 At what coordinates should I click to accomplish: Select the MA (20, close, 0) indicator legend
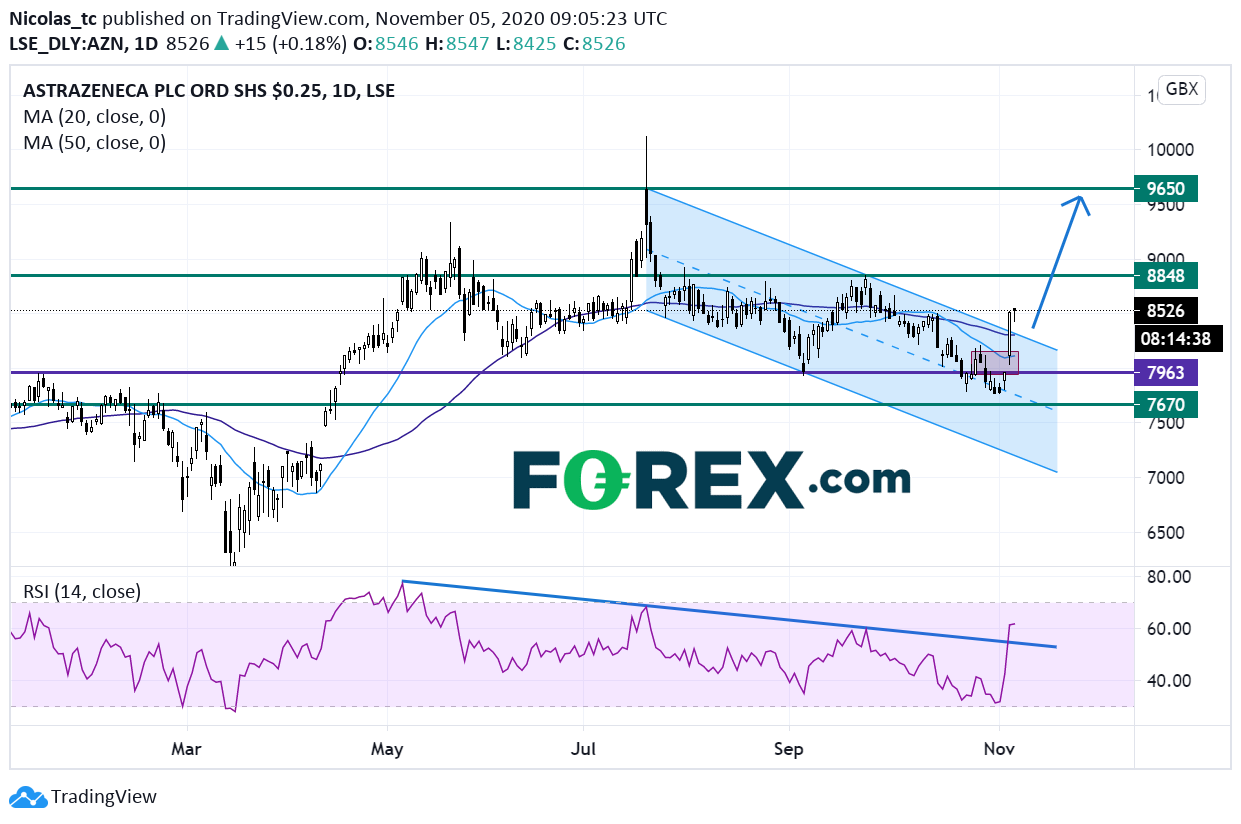point(94,116)
